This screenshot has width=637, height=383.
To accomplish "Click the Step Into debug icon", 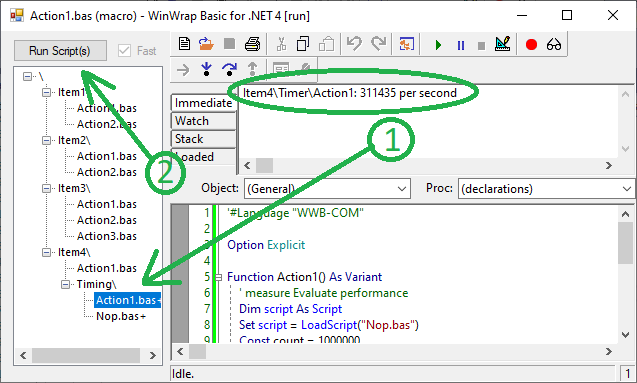I will tap(206, 69).
